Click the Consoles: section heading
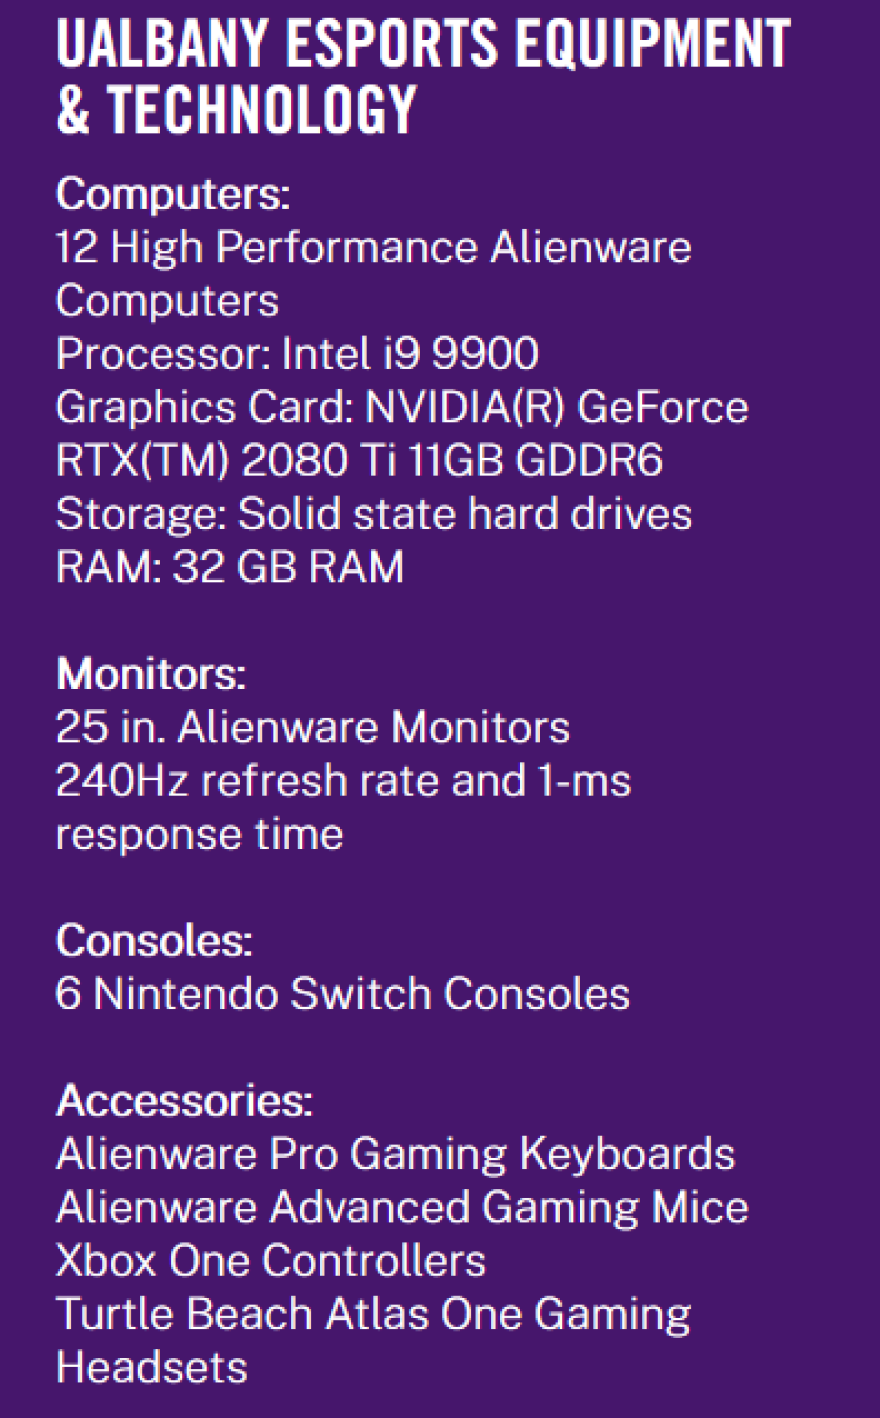Viewport: 880px width, 1418px height. pyautogui.click(x=155, y=940)
